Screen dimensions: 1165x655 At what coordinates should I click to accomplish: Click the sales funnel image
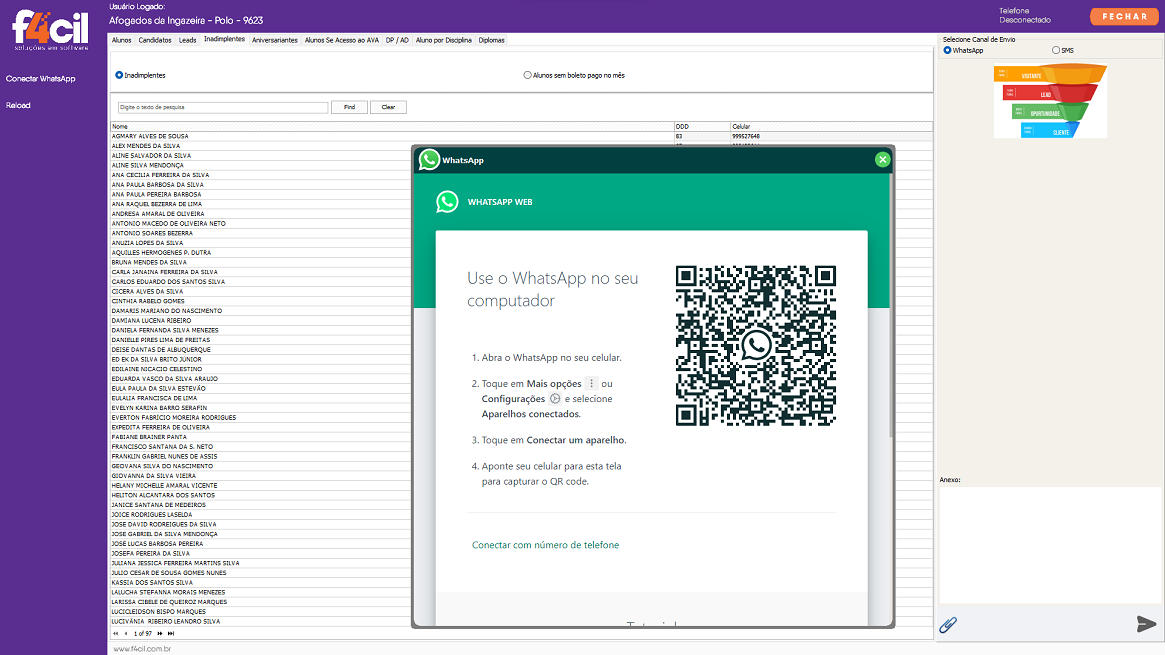pos(1050,101)
